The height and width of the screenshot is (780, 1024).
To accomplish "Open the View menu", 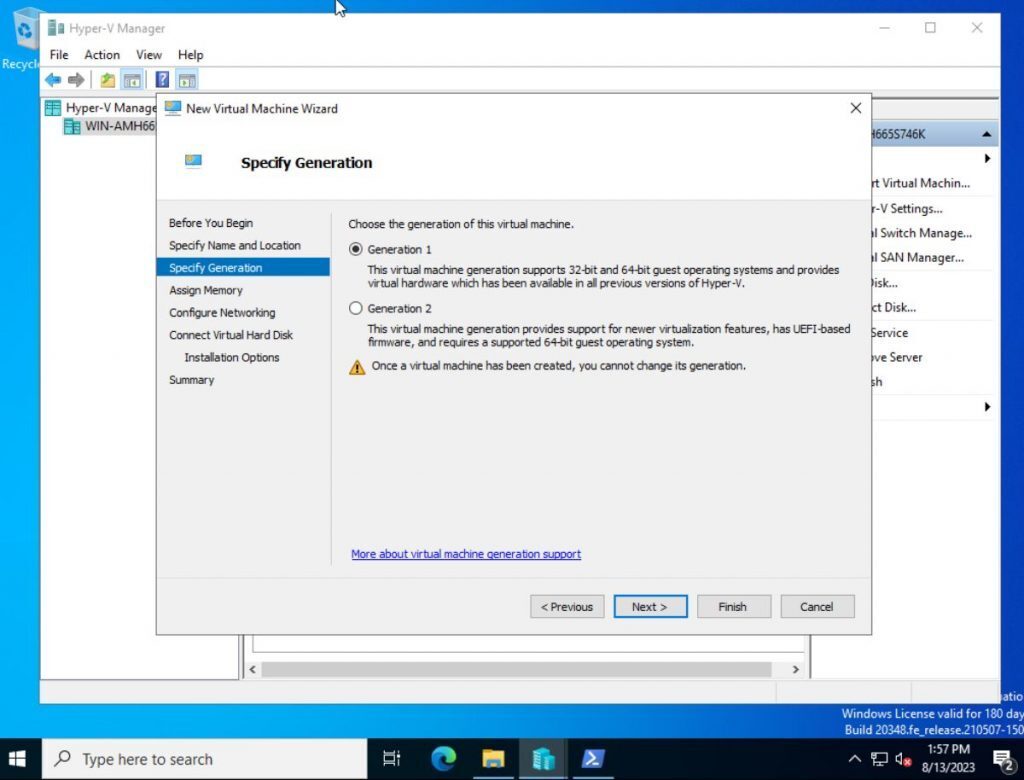I will (148, 55).
